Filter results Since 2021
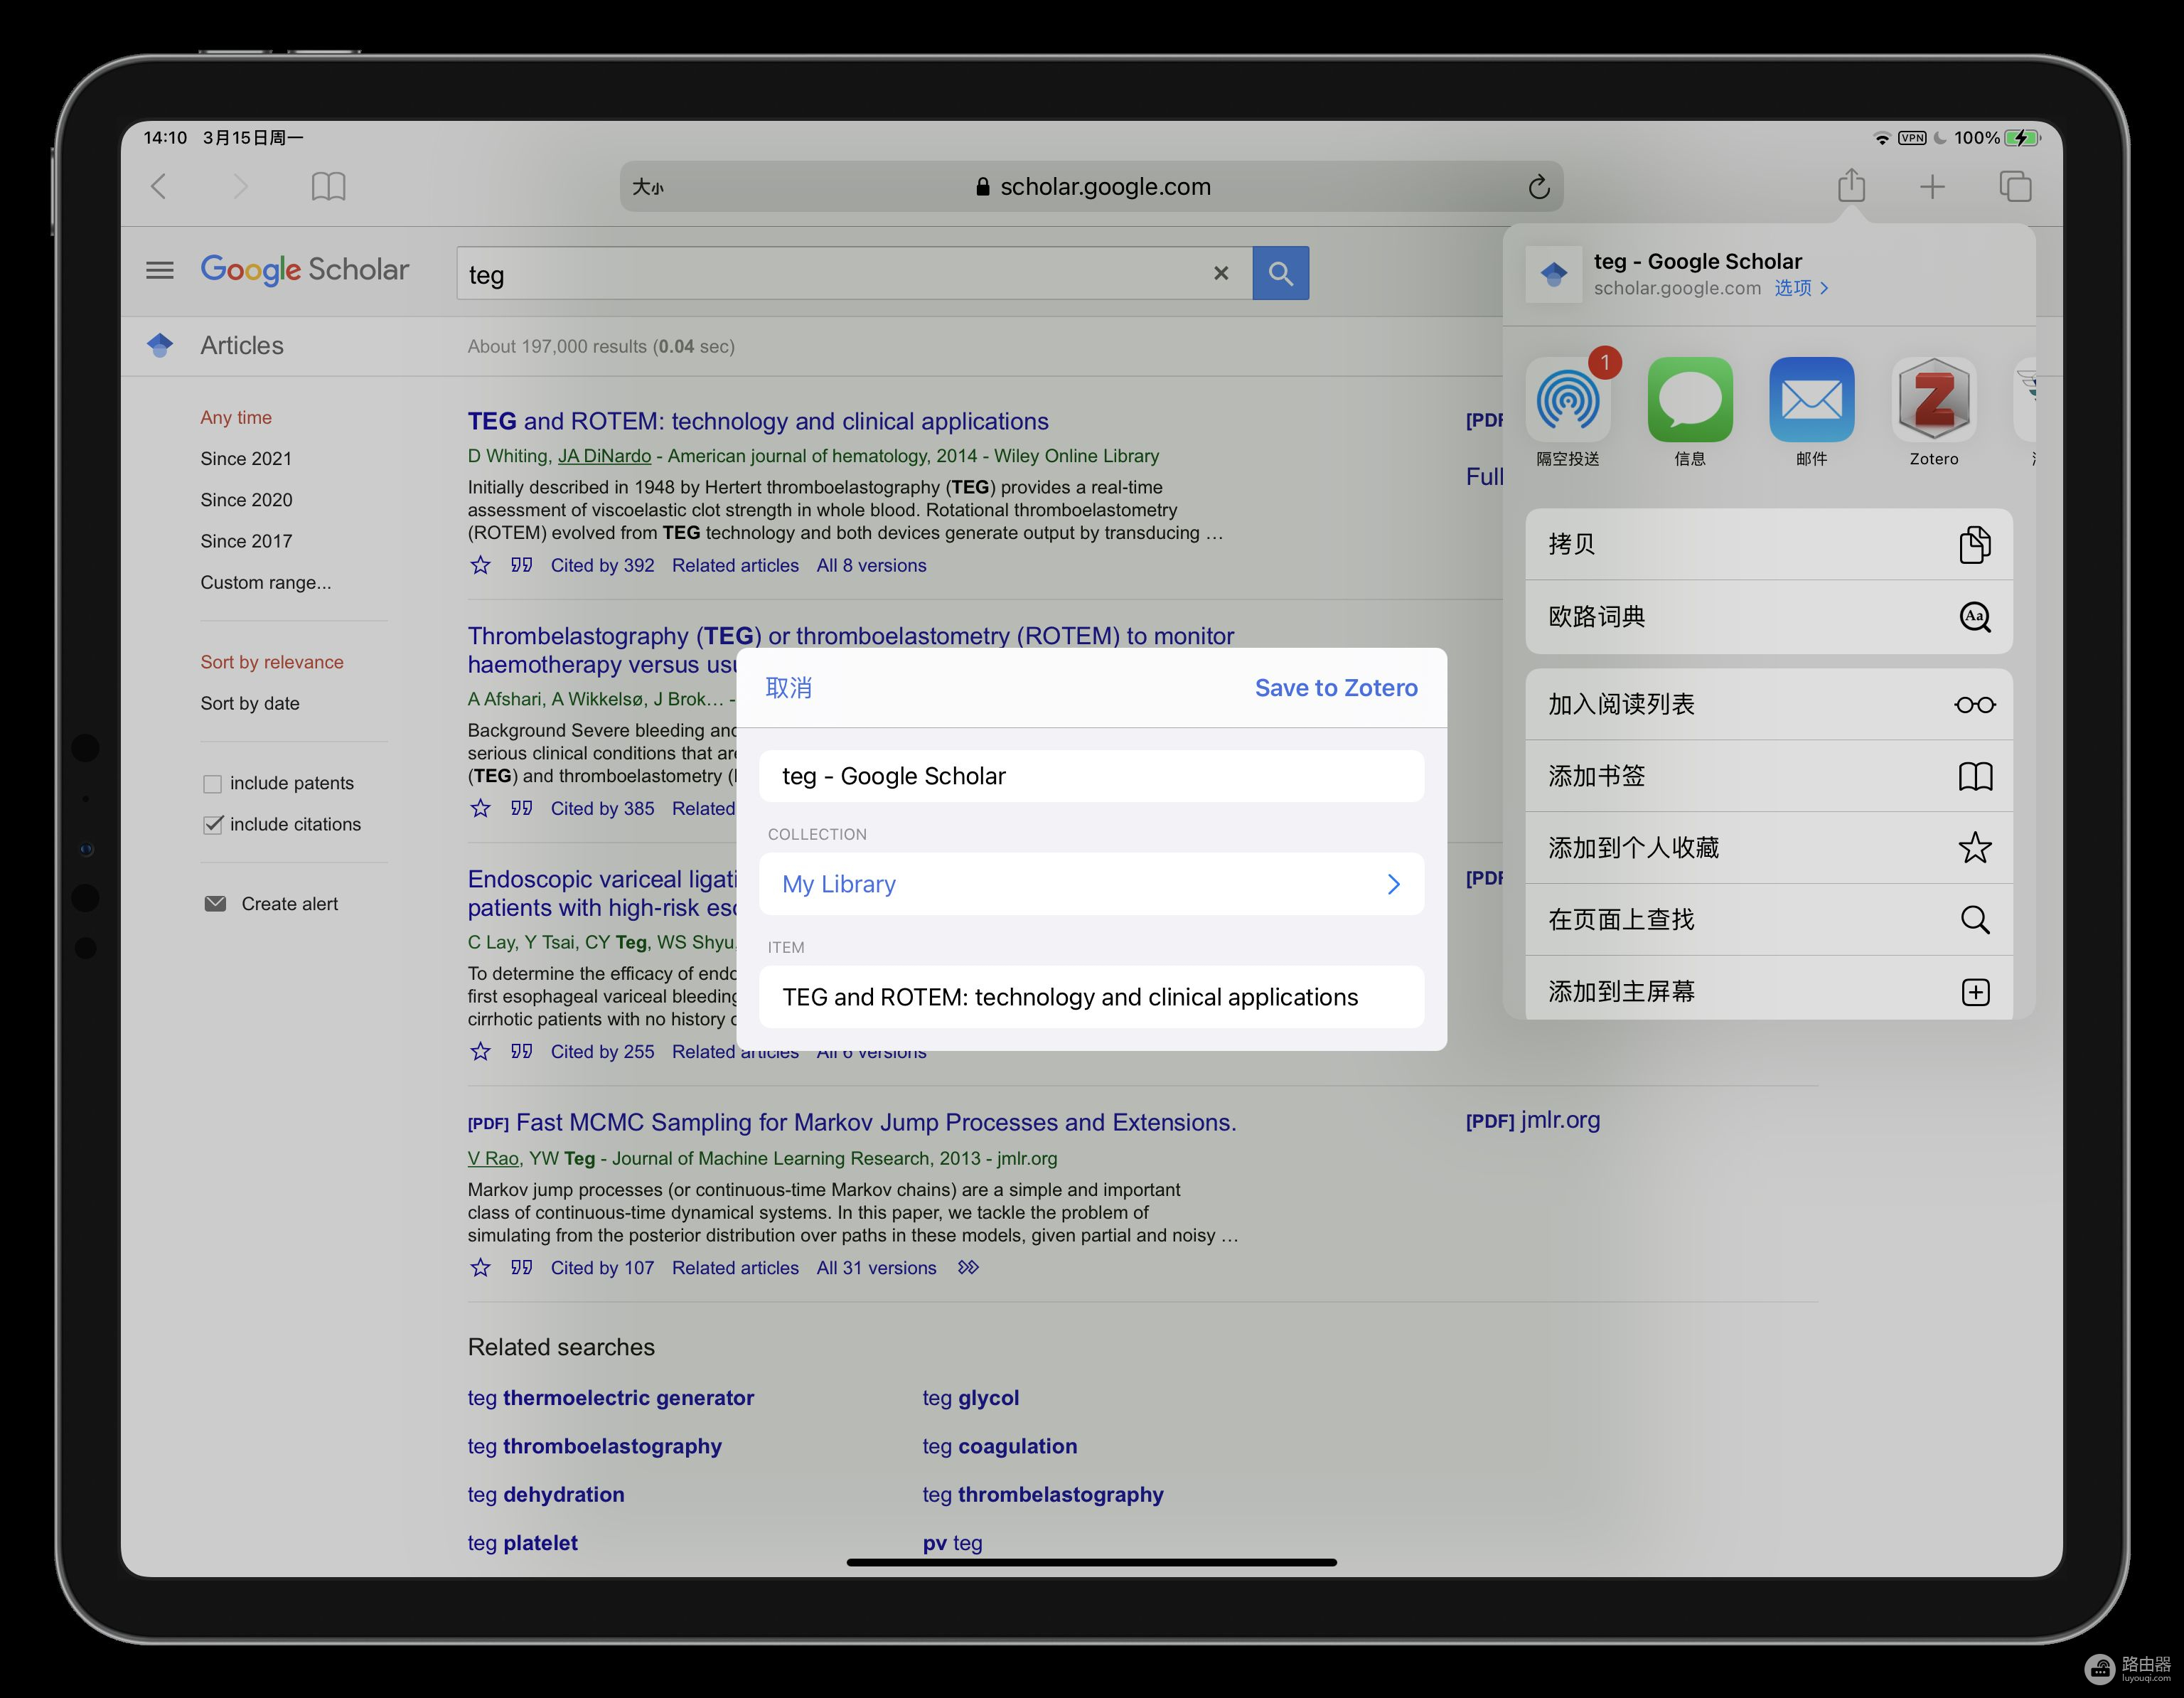The image size is (2184, 1698). click(246, 459)
